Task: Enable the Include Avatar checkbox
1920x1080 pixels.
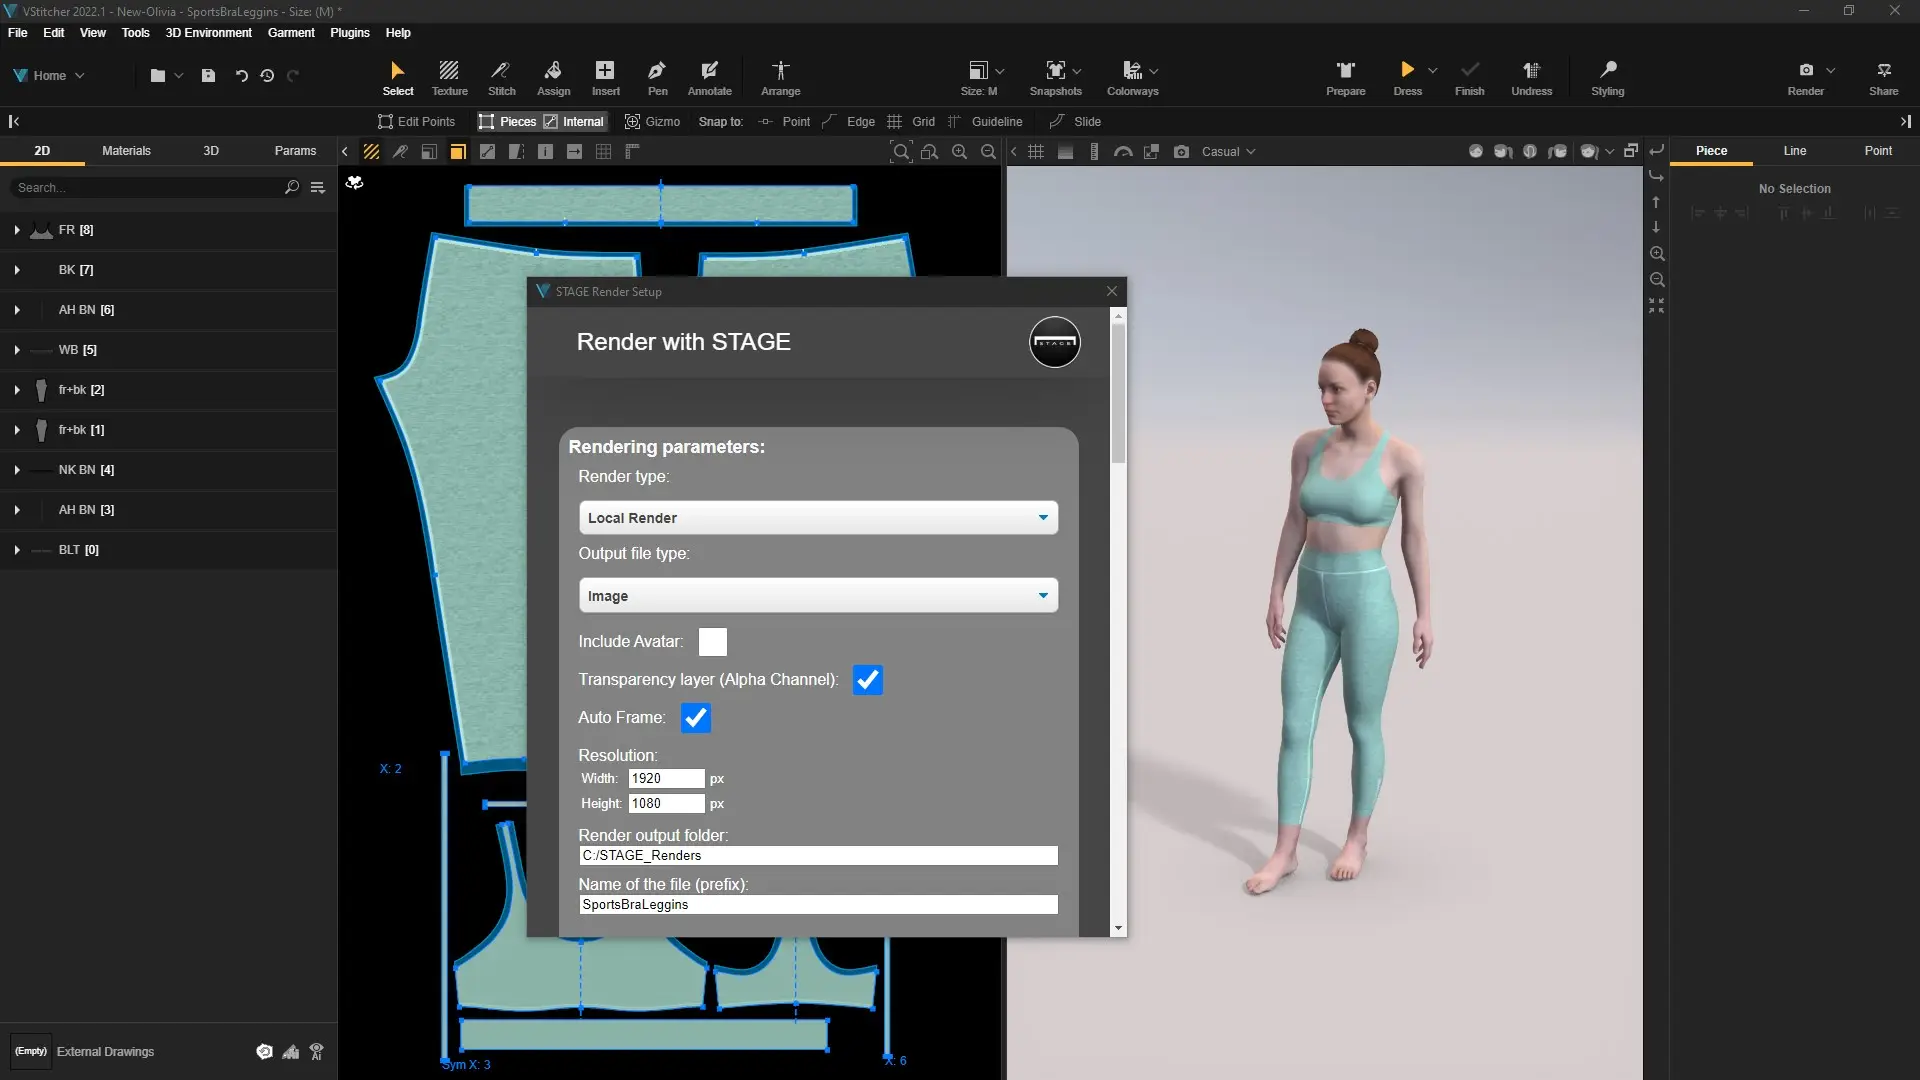Action: tap(712, 642)
